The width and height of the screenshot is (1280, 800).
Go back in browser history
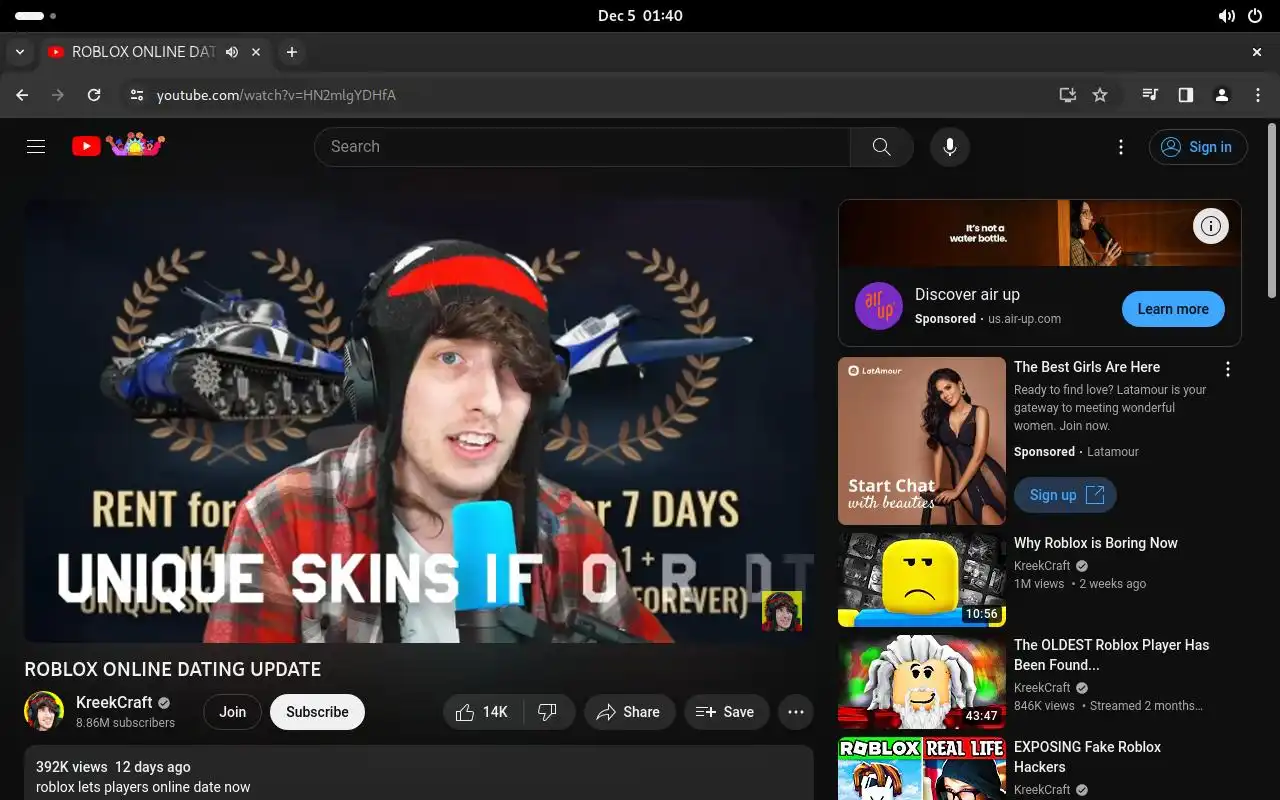[x=22, y=95]
